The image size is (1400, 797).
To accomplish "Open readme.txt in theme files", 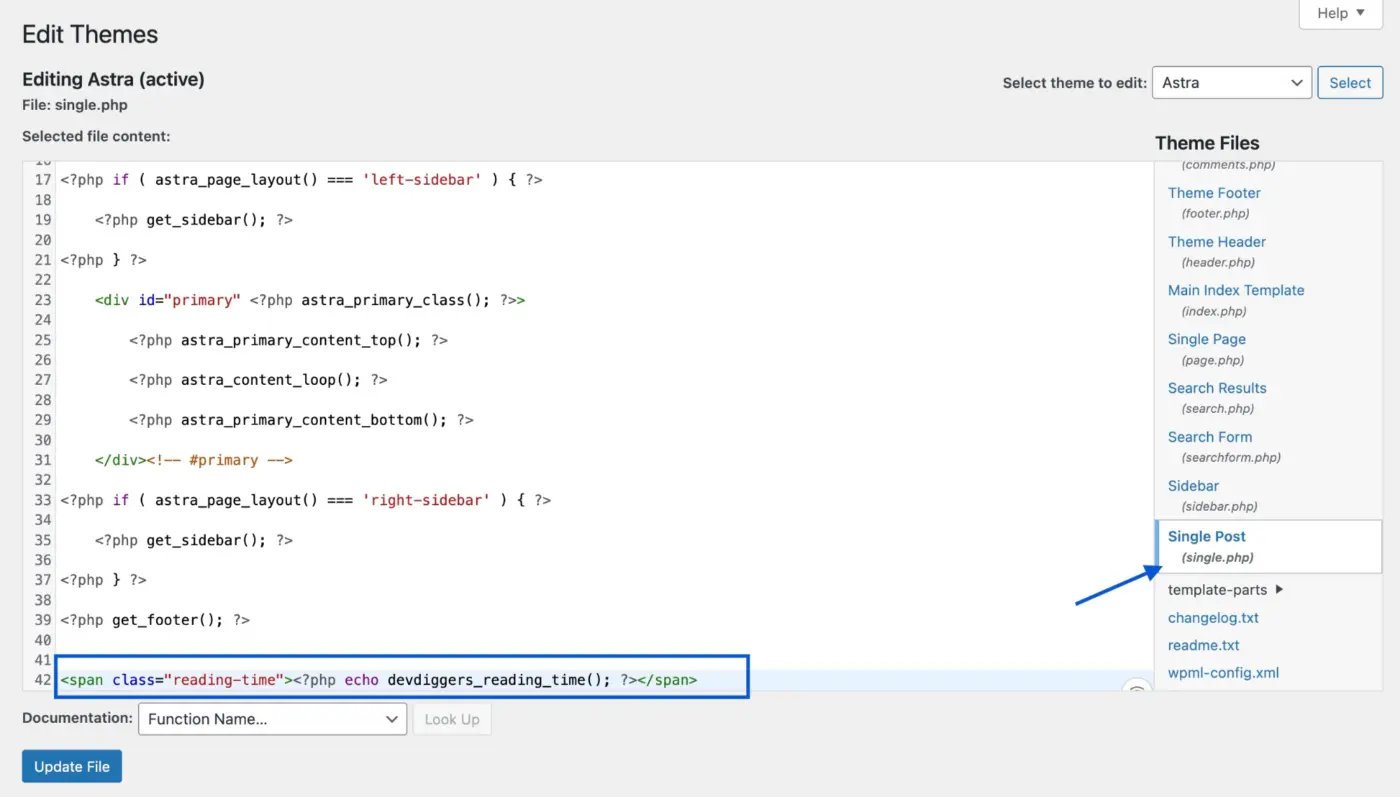I will 1203,645.
